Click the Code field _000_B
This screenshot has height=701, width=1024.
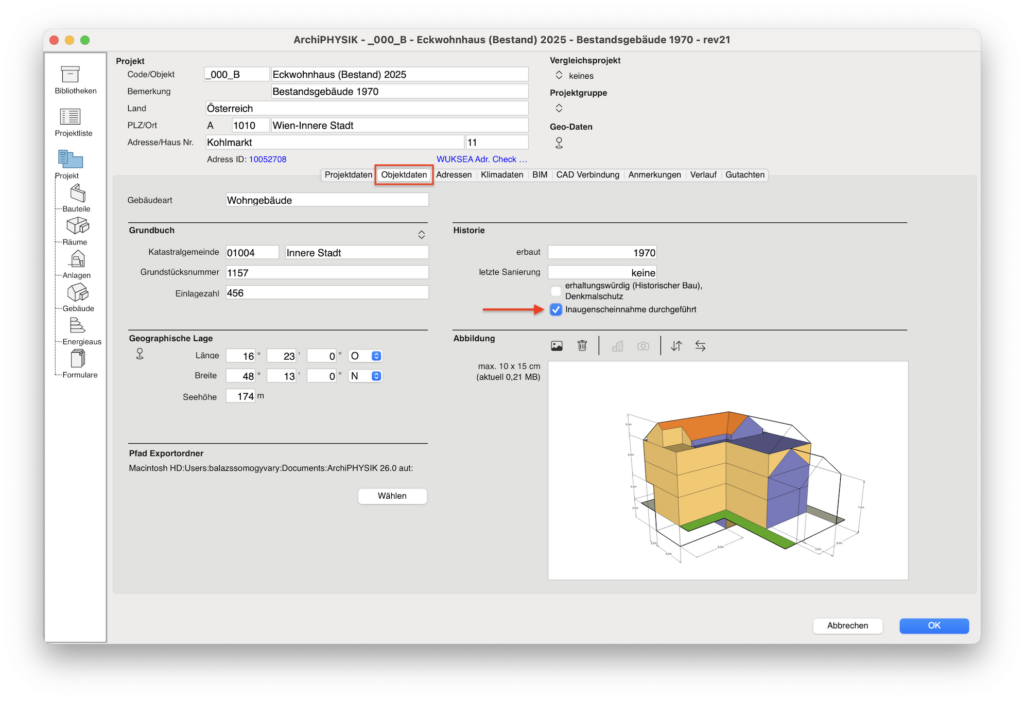[x=236, y=74]
